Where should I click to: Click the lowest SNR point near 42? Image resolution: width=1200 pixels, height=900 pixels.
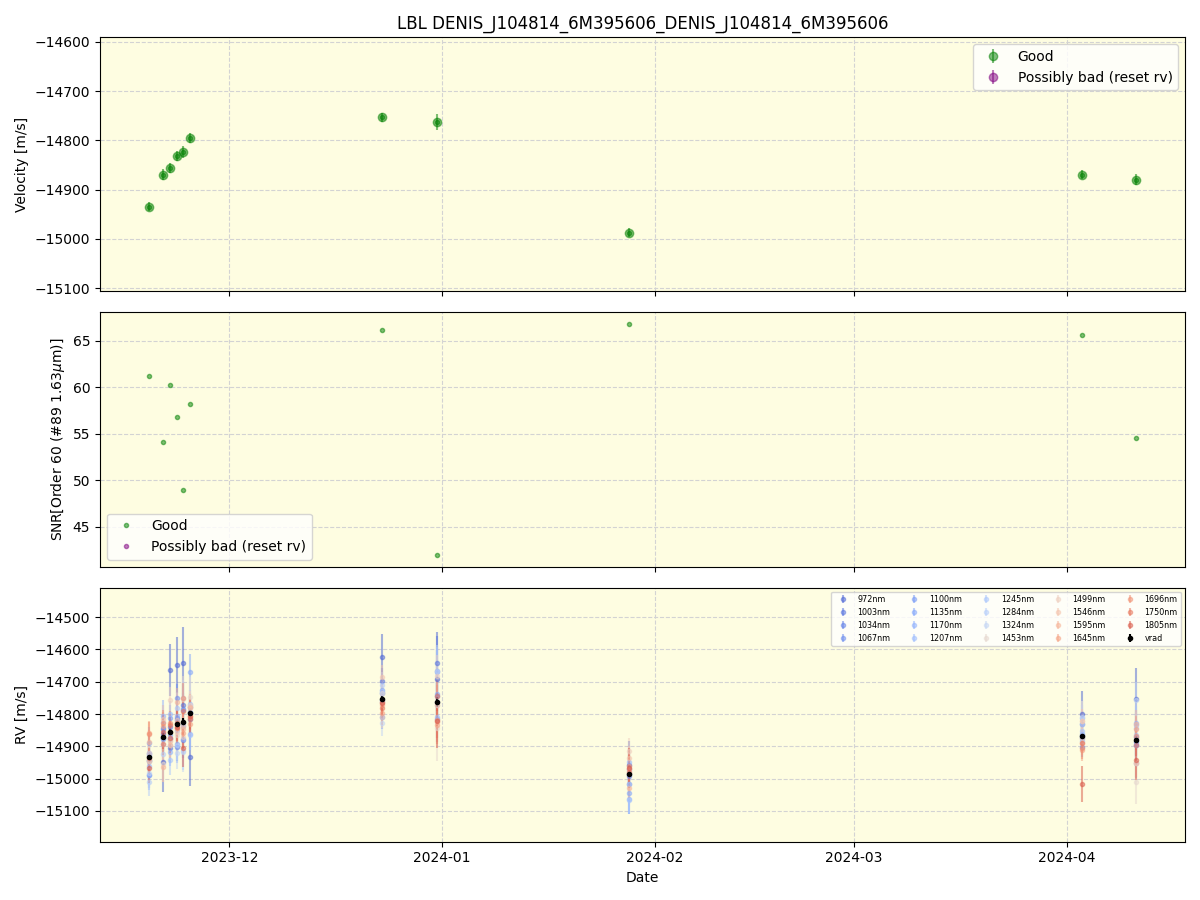point(437,555)
